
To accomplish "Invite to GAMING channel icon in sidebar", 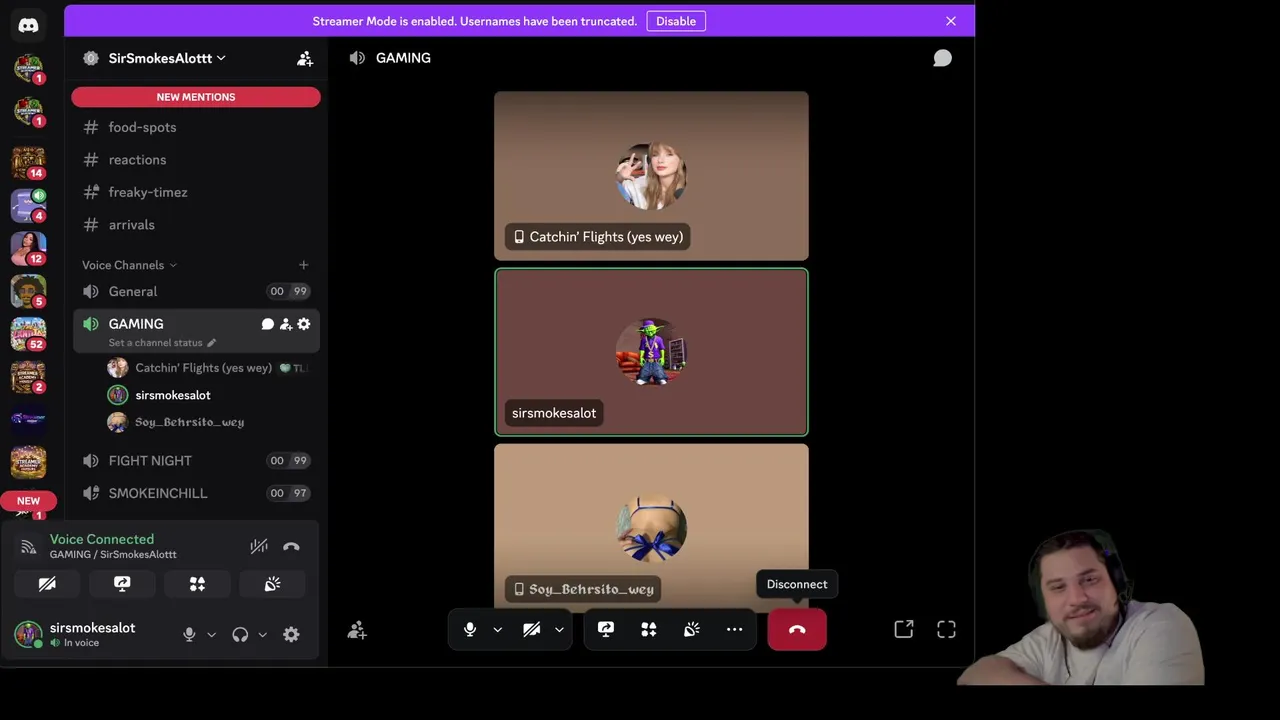I will click(x=285, y=324).
